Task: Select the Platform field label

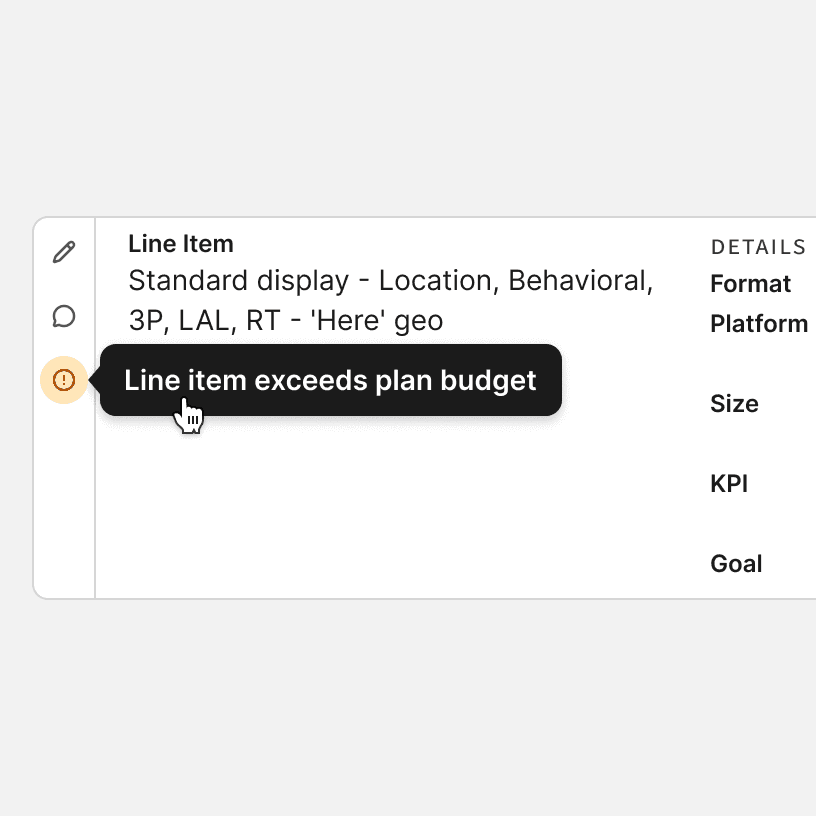Action: point(758,324)
